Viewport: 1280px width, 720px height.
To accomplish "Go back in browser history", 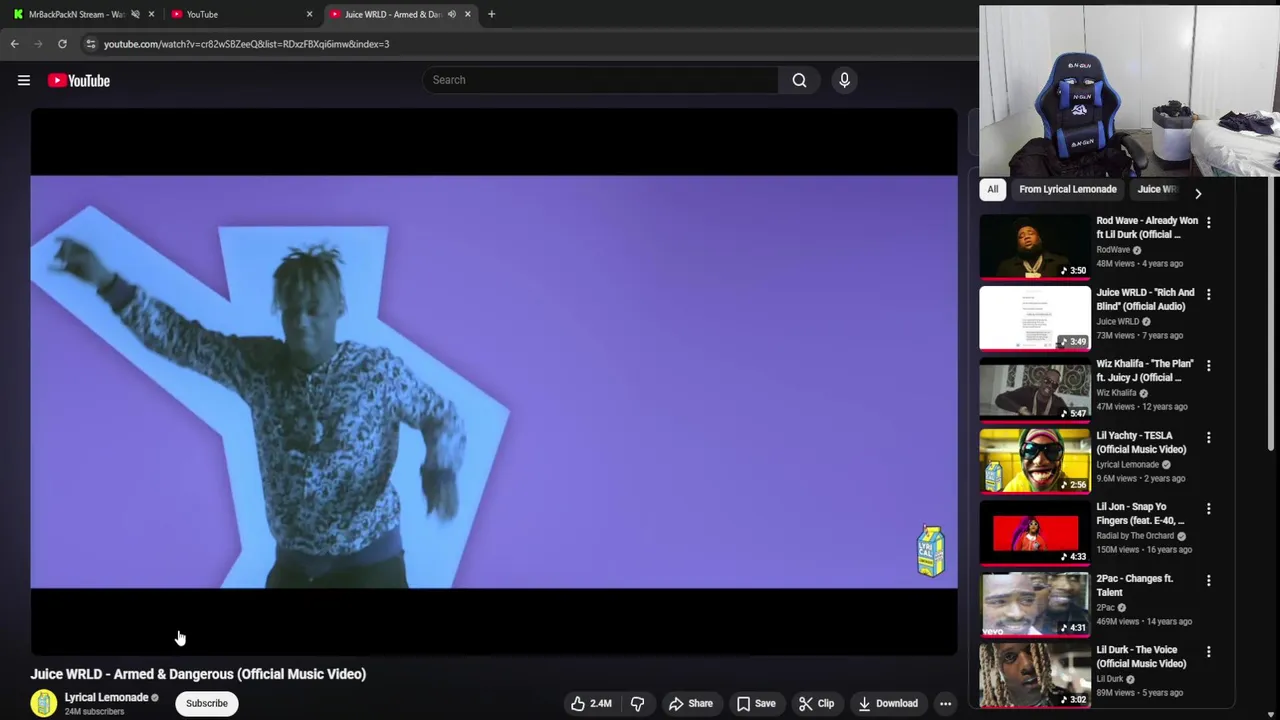I will click(14, 44).
